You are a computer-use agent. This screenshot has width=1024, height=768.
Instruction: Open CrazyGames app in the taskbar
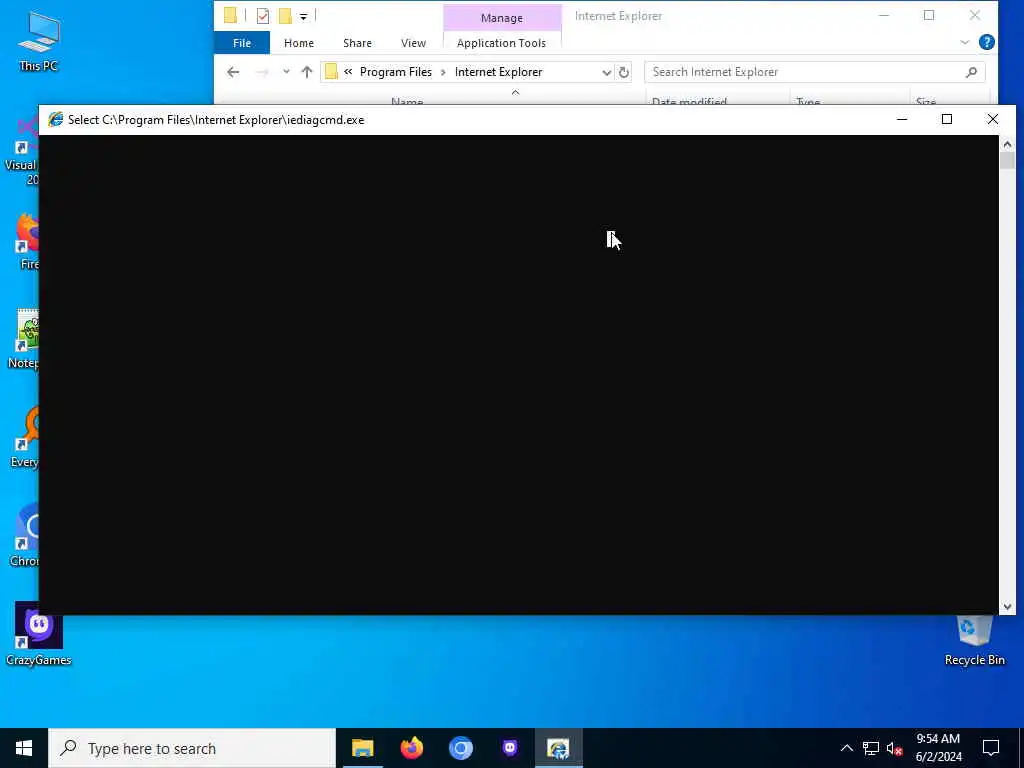[x=509, y=748]
